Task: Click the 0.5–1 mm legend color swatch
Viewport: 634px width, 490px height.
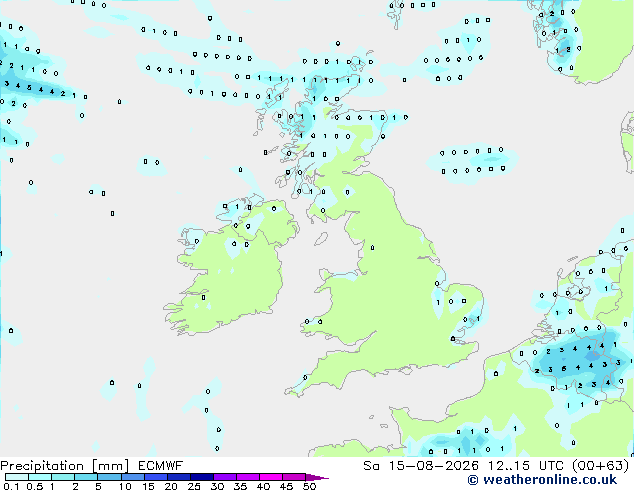Action: (40, 477)
